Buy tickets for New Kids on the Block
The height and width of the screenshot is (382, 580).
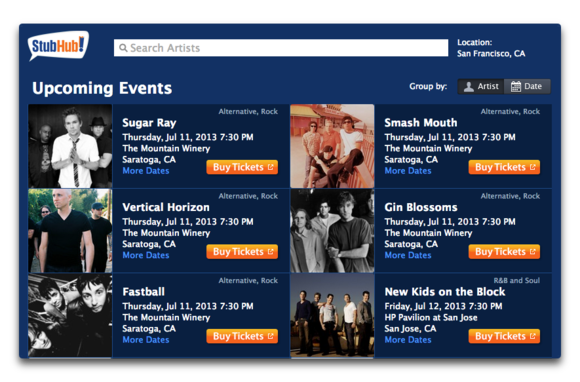click(504, 336)
